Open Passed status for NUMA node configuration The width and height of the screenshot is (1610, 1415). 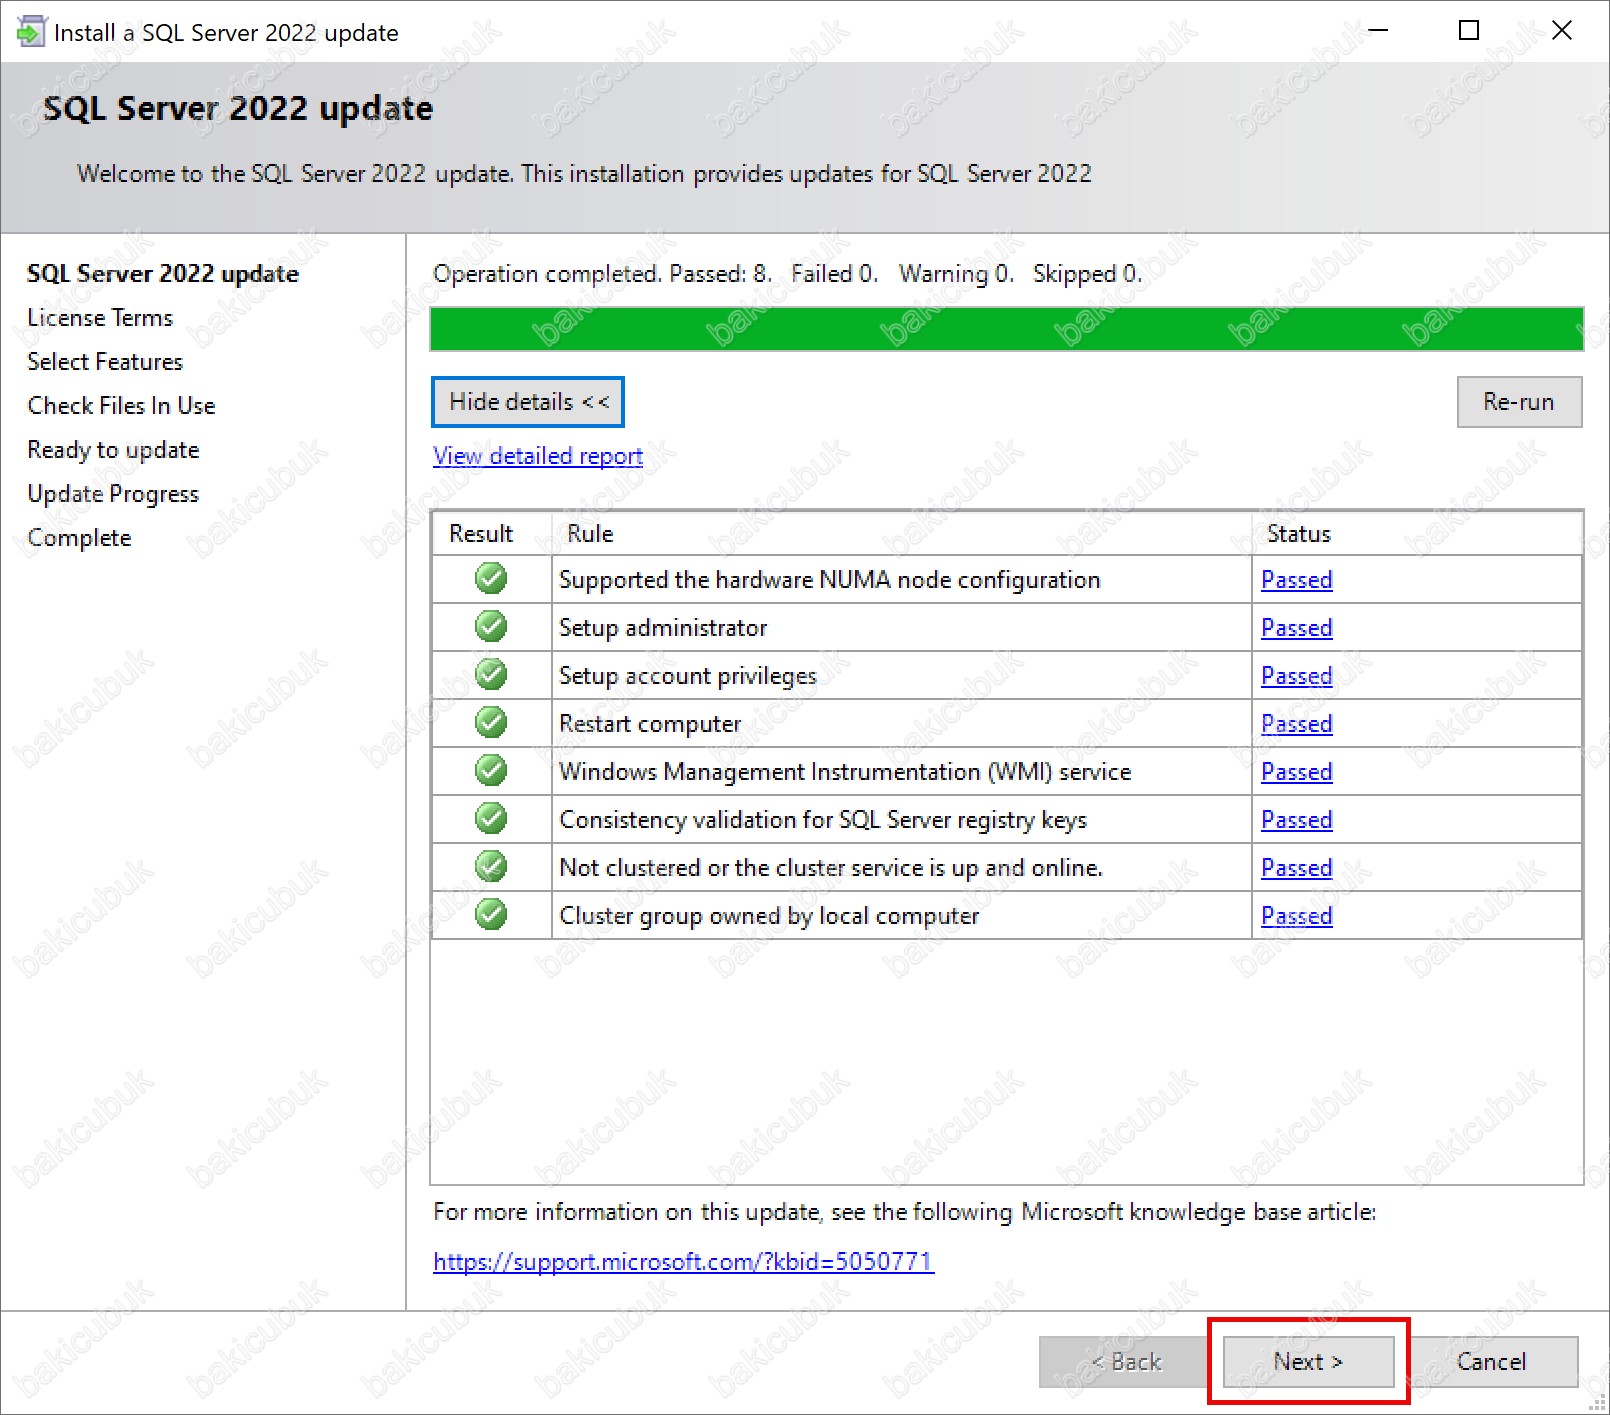[1297, 580]
